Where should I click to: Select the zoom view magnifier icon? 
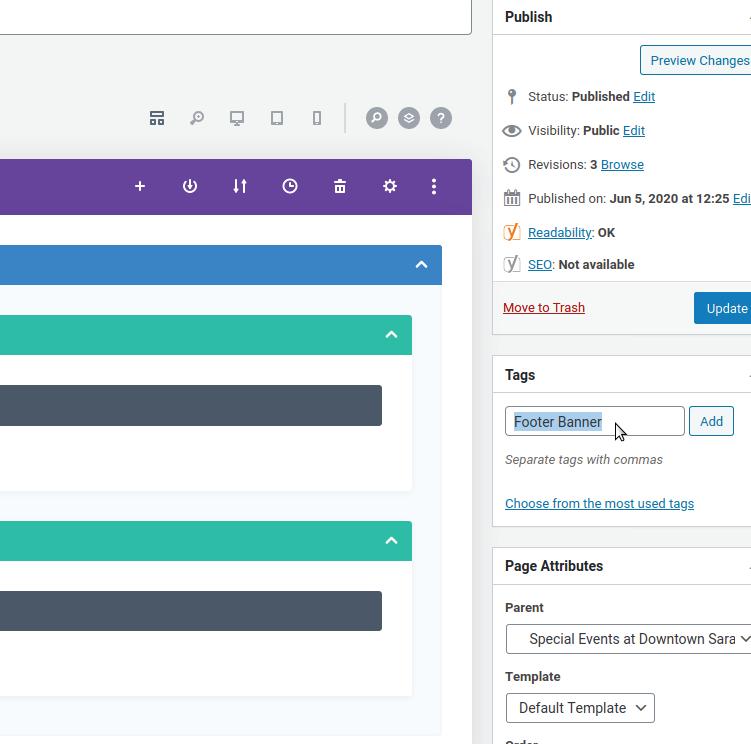pos(197,118)
